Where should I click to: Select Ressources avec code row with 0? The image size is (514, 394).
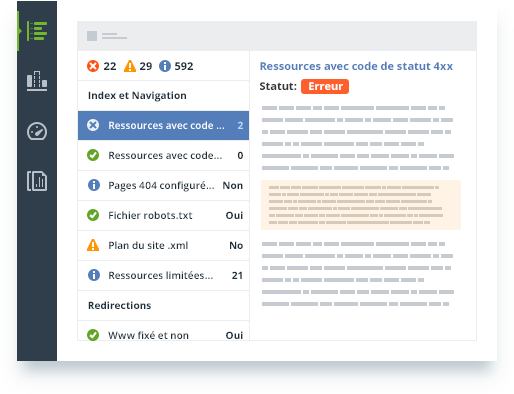pyautogui.click(x=163, y=155)
